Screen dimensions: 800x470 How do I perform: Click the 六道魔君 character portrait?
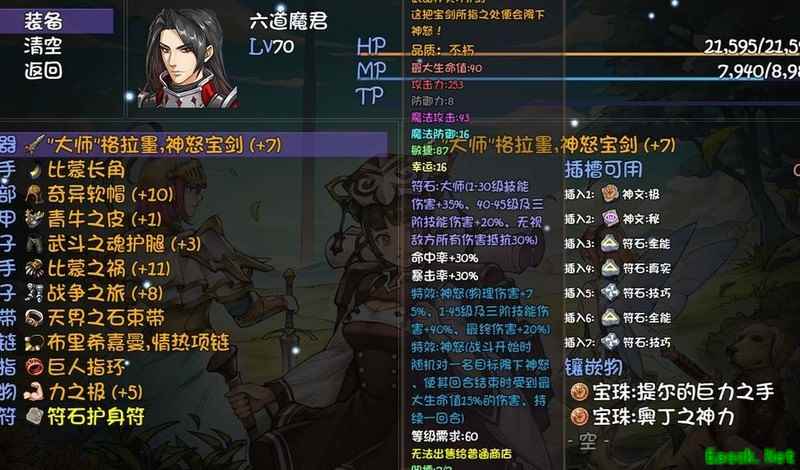[188, 58]
